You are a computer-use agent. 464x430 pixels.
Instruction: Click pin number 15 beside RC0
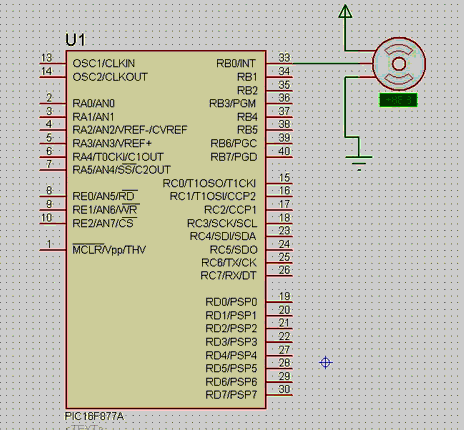click(284, 178)
